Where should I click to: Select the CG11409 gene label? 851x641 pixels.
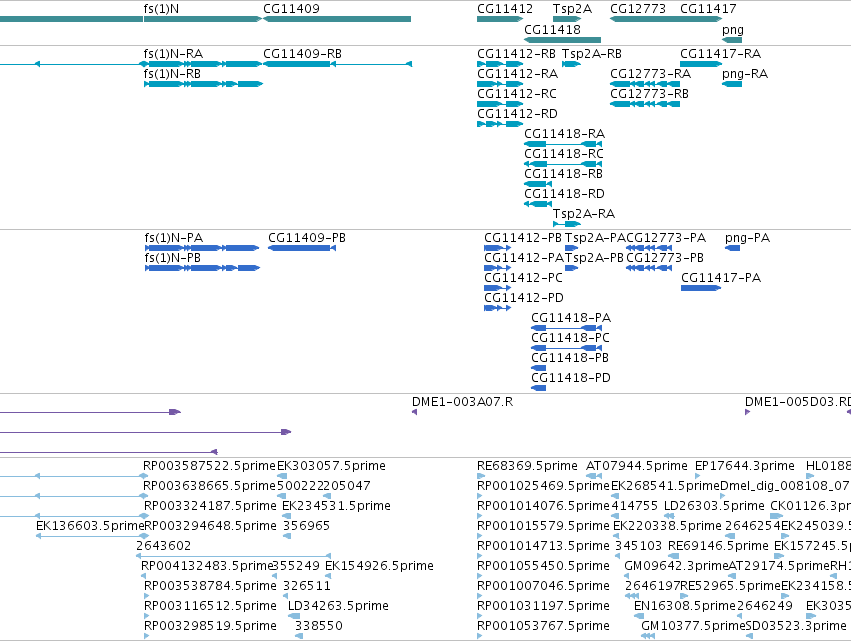(x=291, y=9)
